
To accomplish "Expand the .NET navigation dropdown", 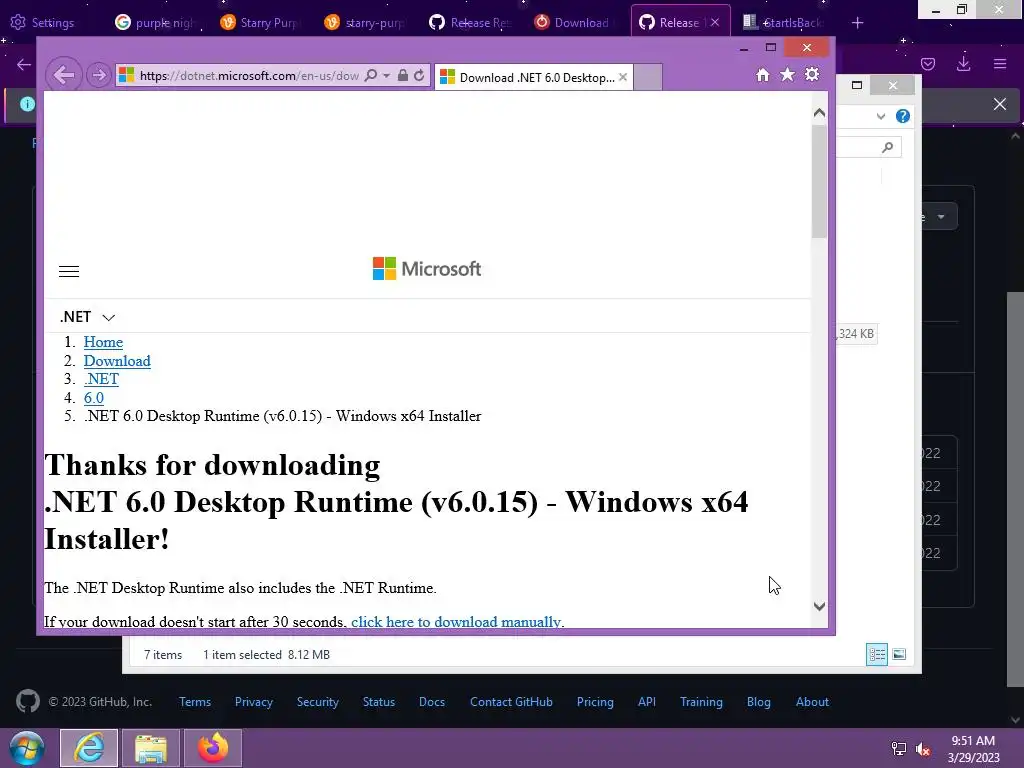I will 88,317.
